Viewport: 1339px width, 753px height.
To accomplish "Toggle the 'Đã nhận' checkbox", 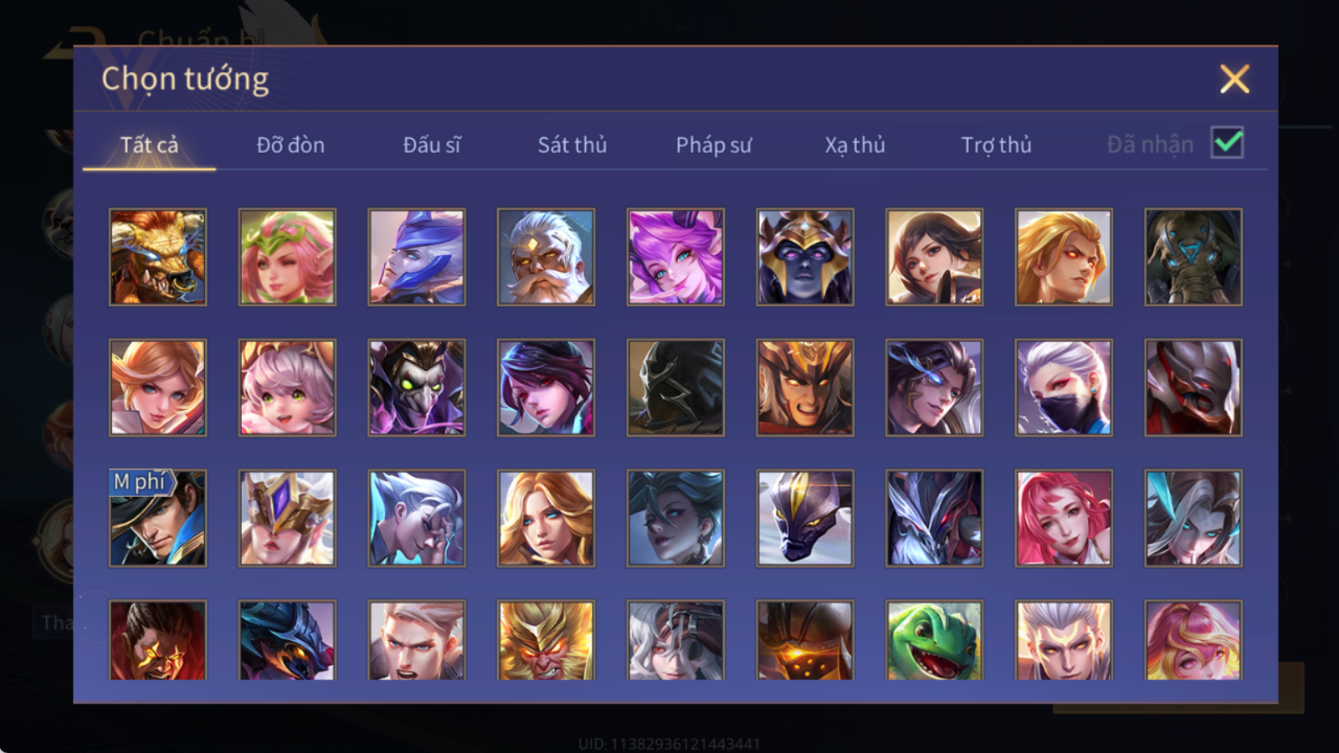I will (1227, 143).
